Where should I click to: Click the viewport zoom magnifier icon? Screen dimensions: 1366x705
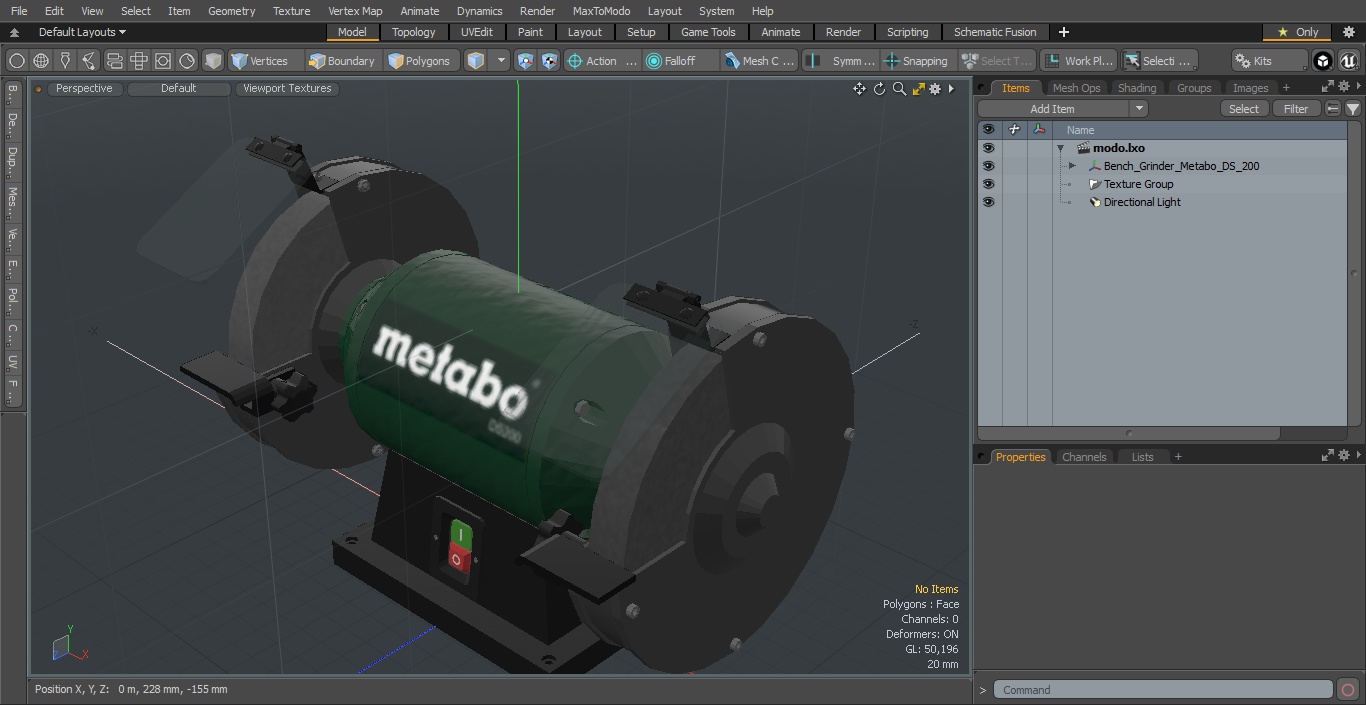[x=899, y=89]
